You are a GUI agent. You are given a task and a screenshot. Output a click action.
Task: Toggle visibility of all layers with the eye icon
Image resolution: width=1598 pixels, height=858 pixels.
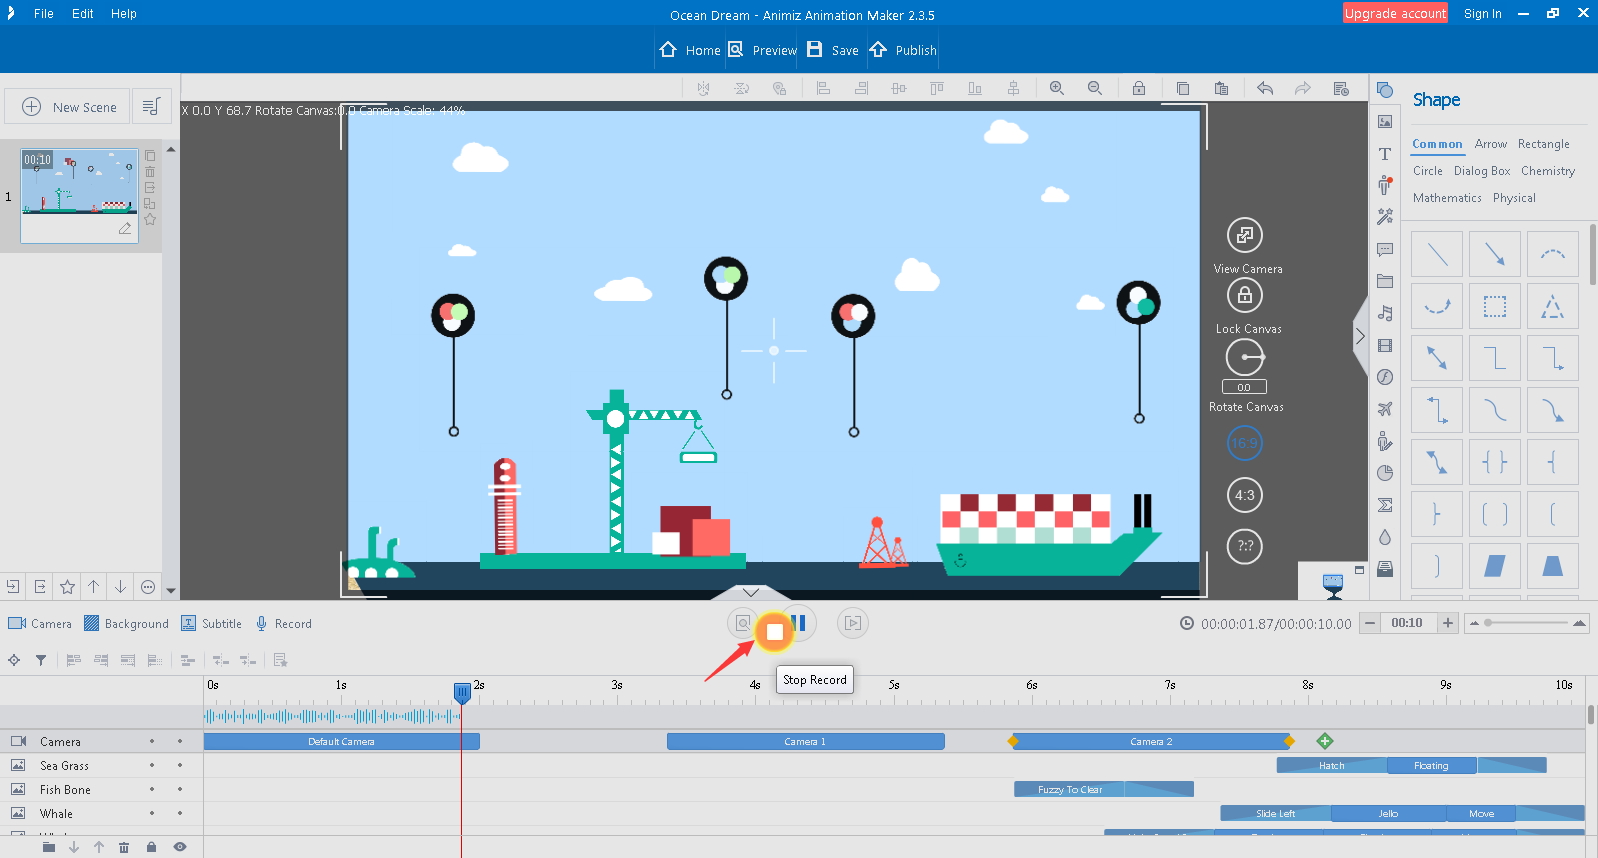coord(180,847)
